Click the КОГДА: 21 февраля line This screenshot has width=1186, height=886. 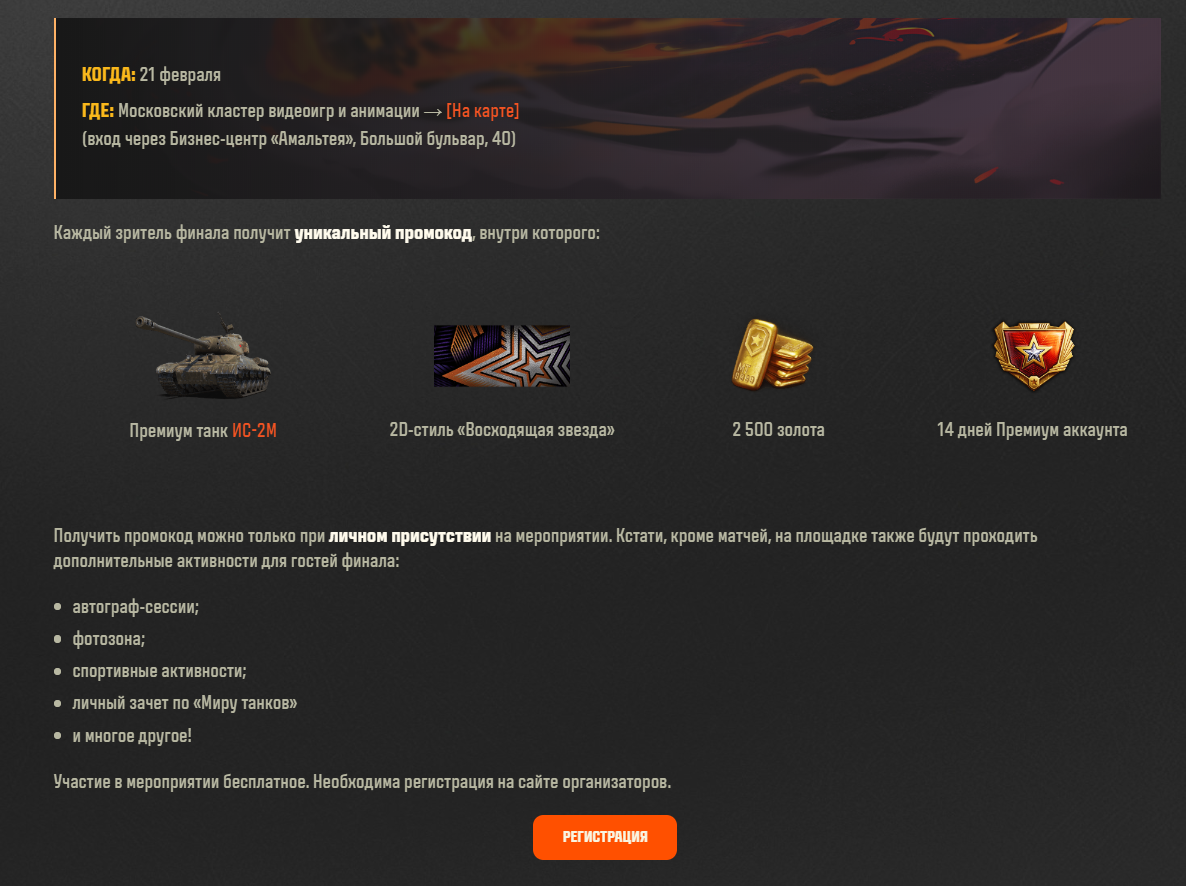[151, 74]
